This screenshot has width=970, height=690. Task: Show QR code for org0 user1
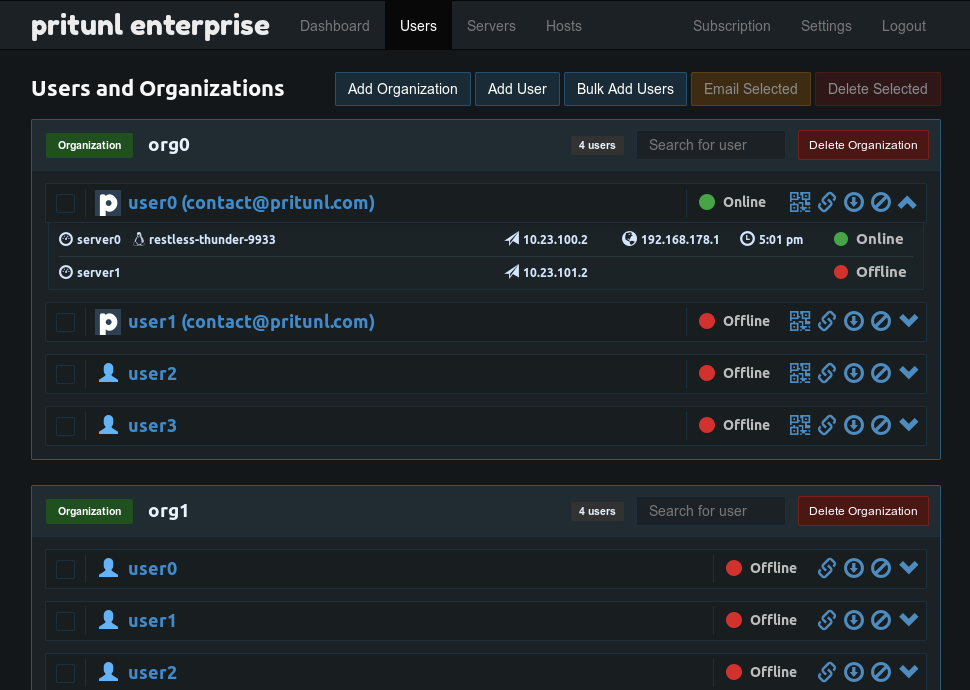[800, 321]
